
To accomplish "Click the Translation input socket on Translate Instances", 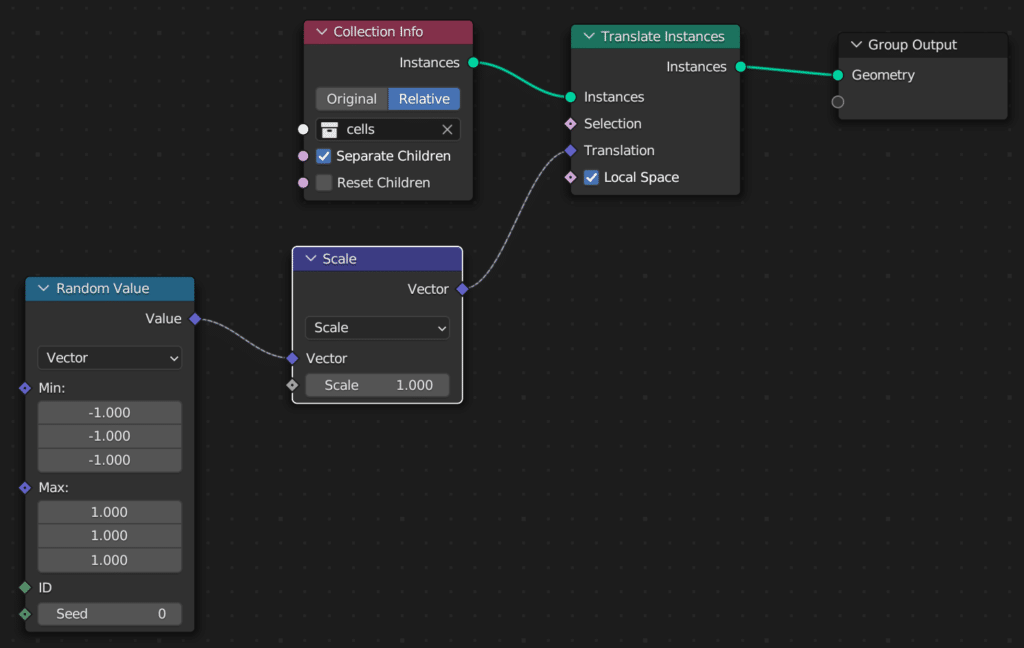I will point(570,151).
